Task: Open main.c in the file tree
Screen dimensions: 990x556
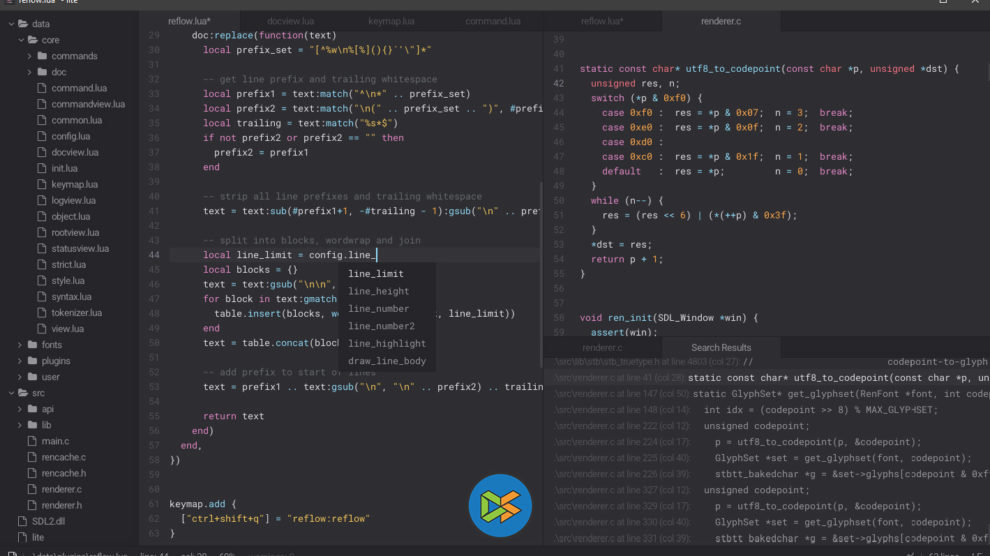Action: (x=56, y=441)
